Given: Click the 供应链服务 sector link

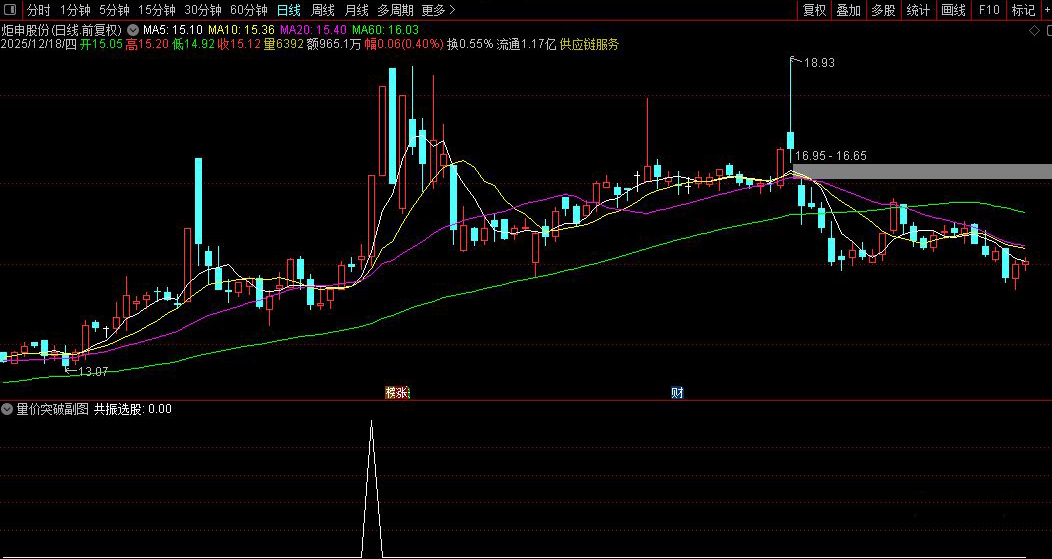Looking at the screenshot, I should (588, 44).
